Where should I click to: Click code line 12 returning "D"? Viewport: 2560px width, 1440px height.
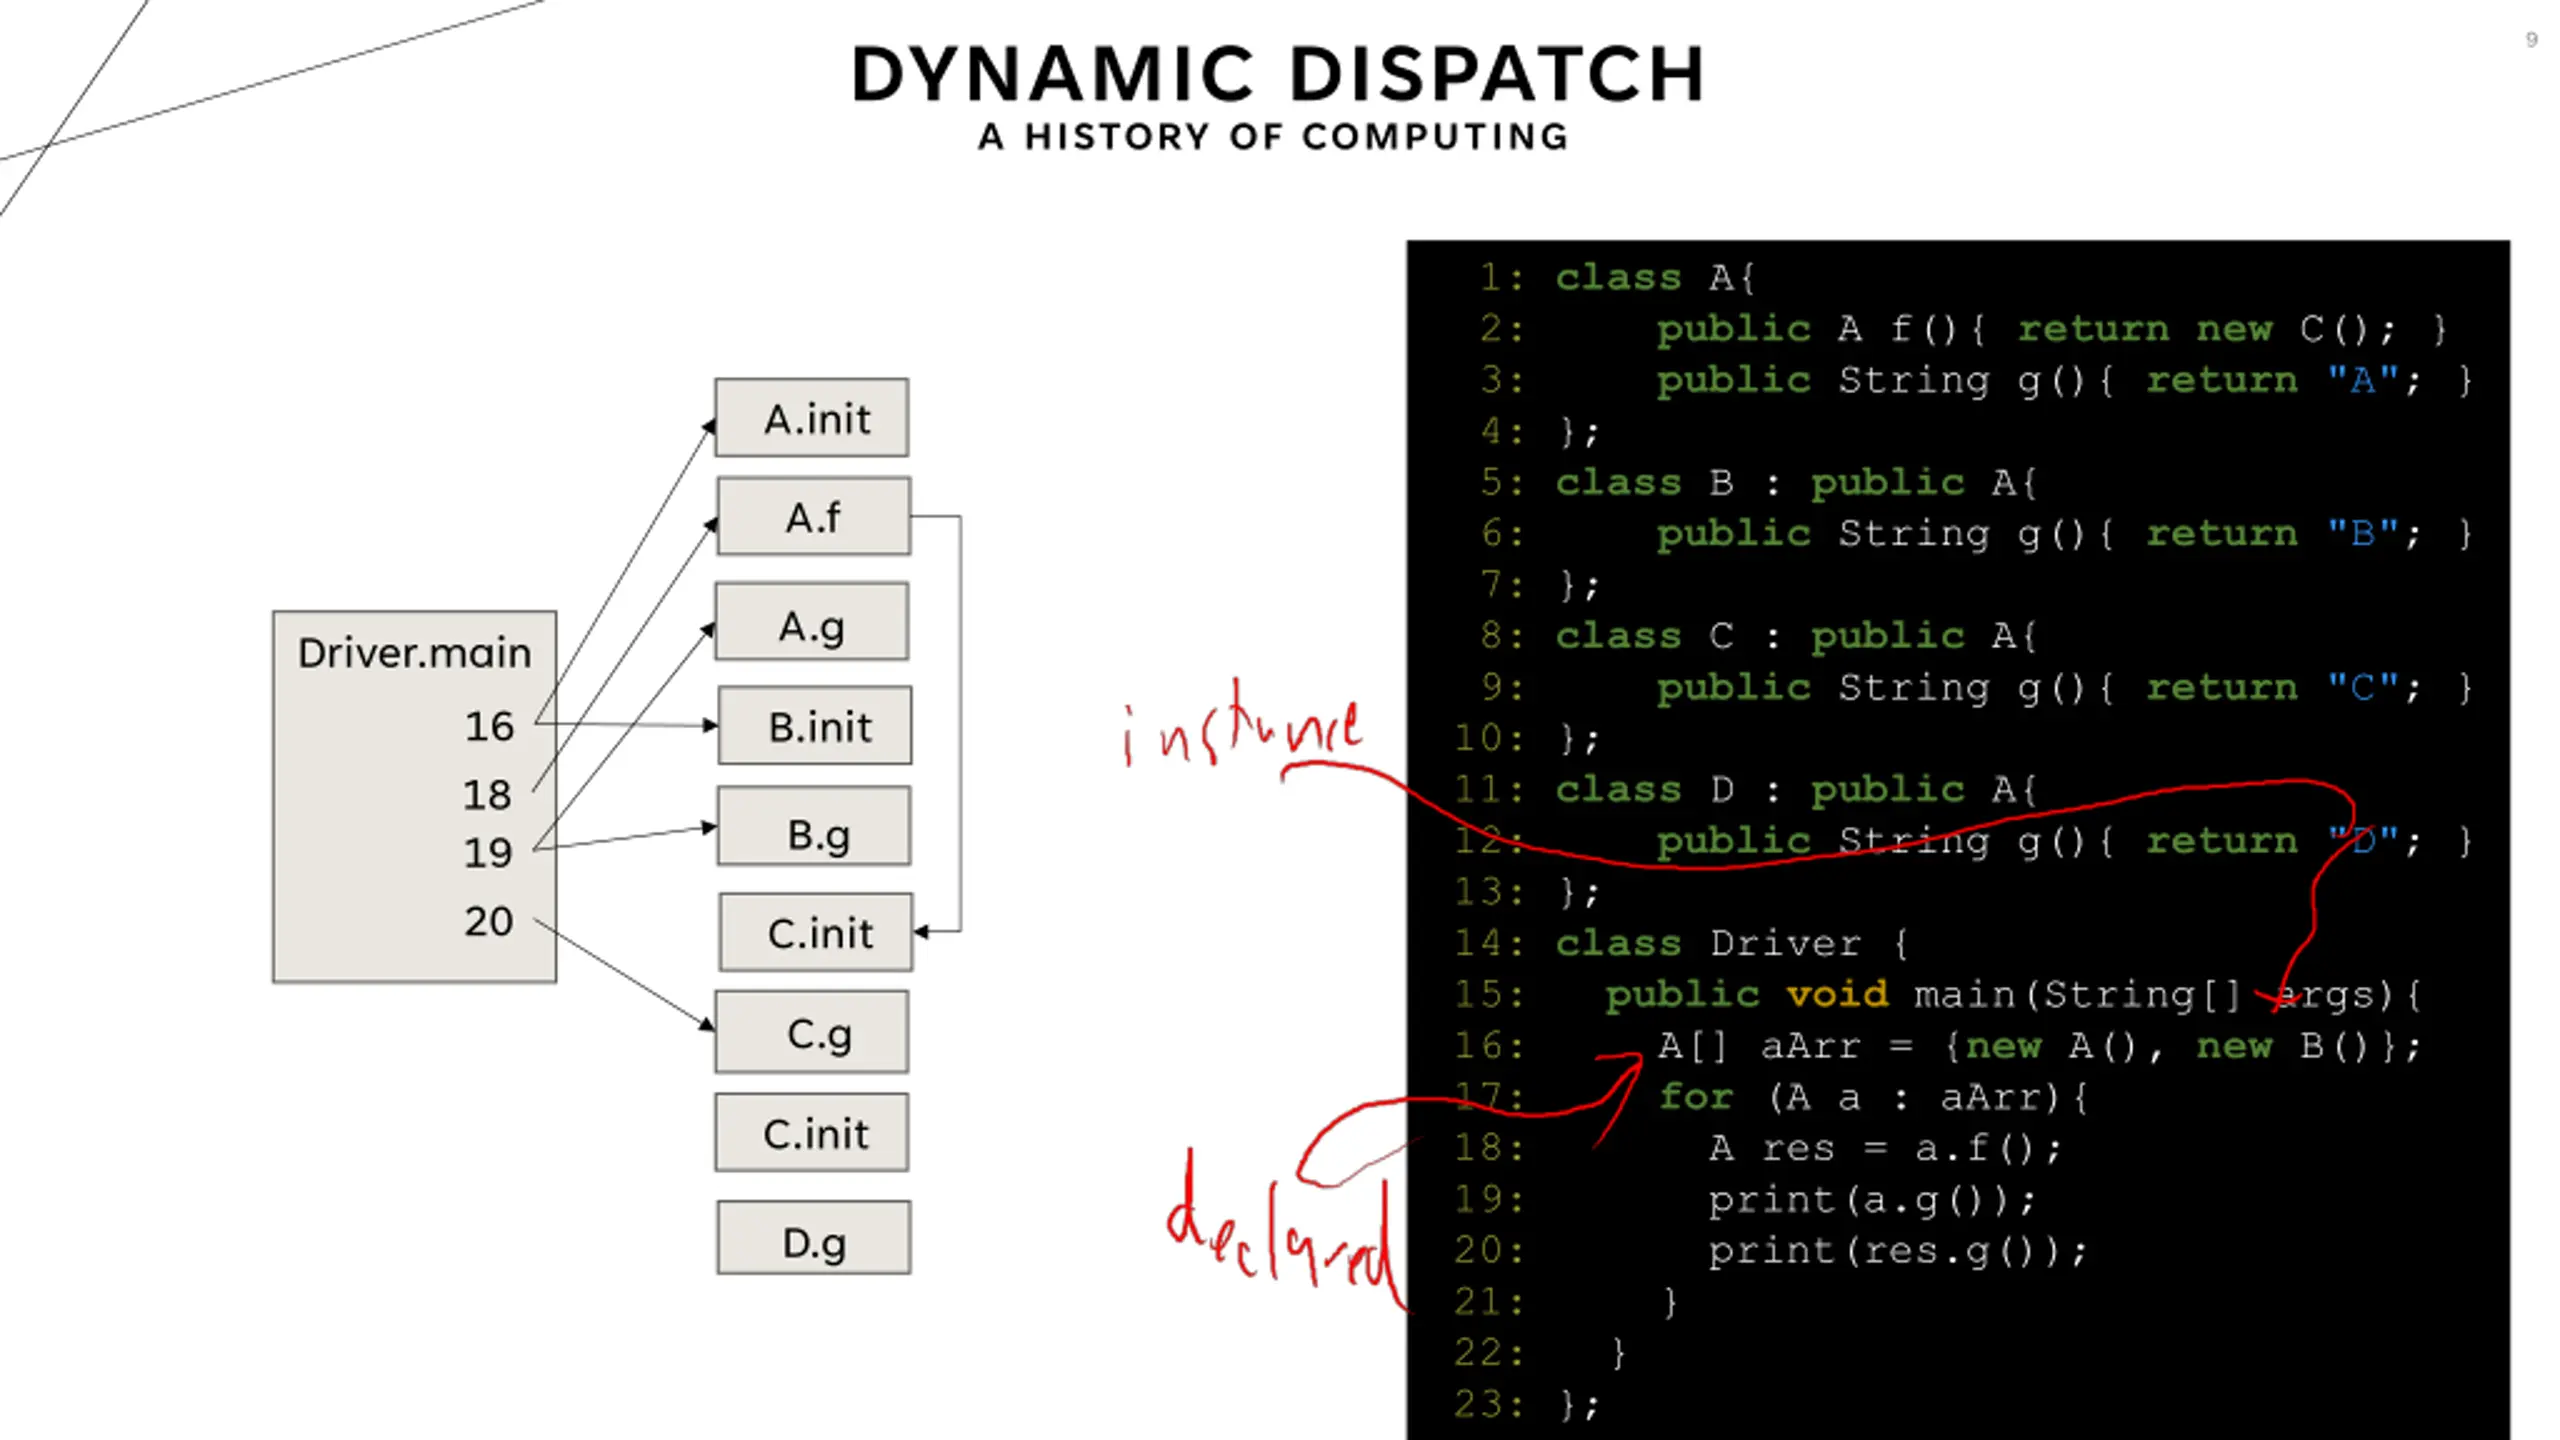point(1963,841)
